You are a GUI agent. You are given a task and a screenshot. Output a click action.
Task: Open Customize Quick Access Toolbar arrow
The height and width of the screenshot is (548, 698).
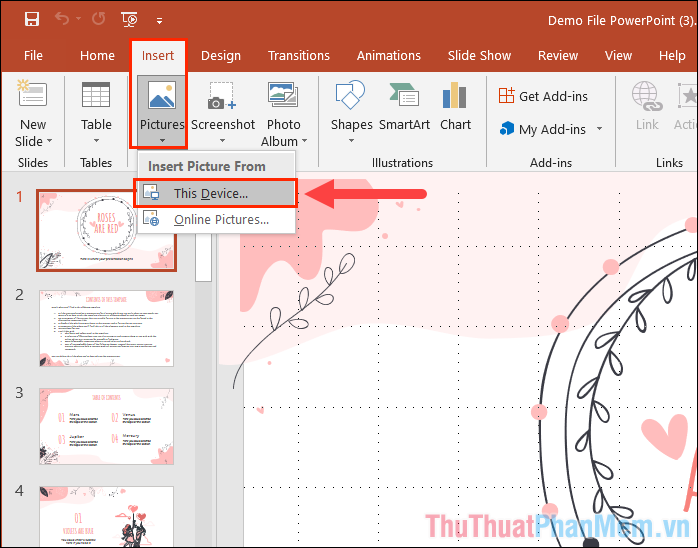159,20
